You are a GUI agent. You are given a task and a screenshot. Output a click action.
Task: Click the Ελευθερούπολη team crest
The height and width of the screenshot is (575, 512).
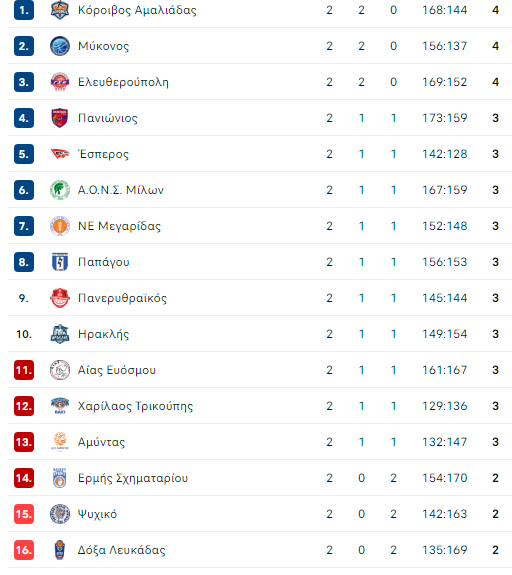click(x=60, y=82)
